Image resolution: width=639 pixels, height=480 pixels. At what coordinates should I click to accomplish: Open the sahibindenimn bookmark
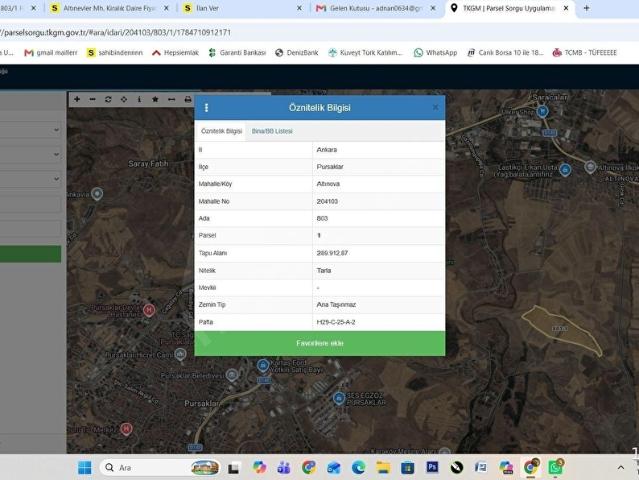point(115,53)
